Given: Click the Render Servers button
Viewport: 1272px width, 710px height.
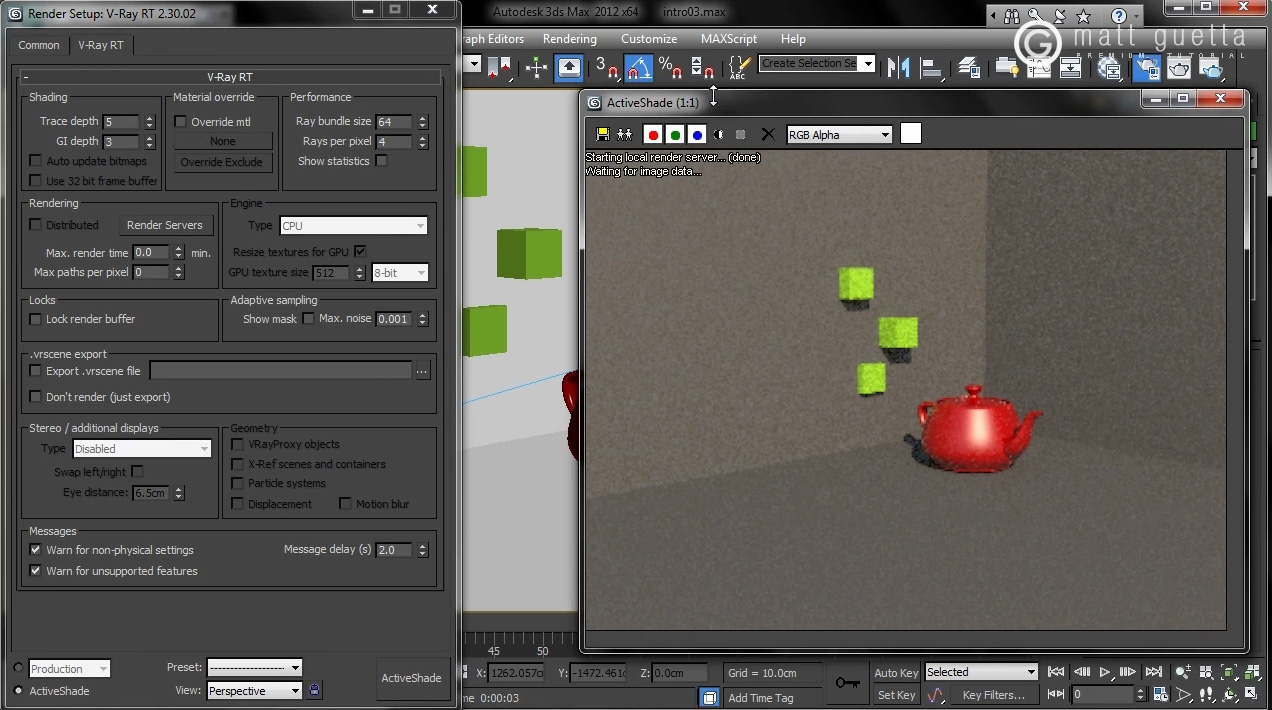Looking at the screenshot, I should 164,225.
